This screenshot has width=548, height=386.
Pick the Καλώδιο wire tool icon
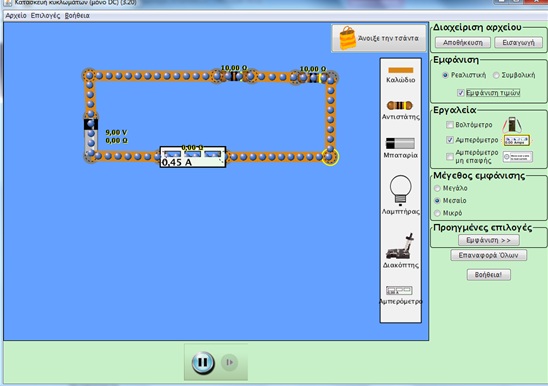(x=401, y=70)
